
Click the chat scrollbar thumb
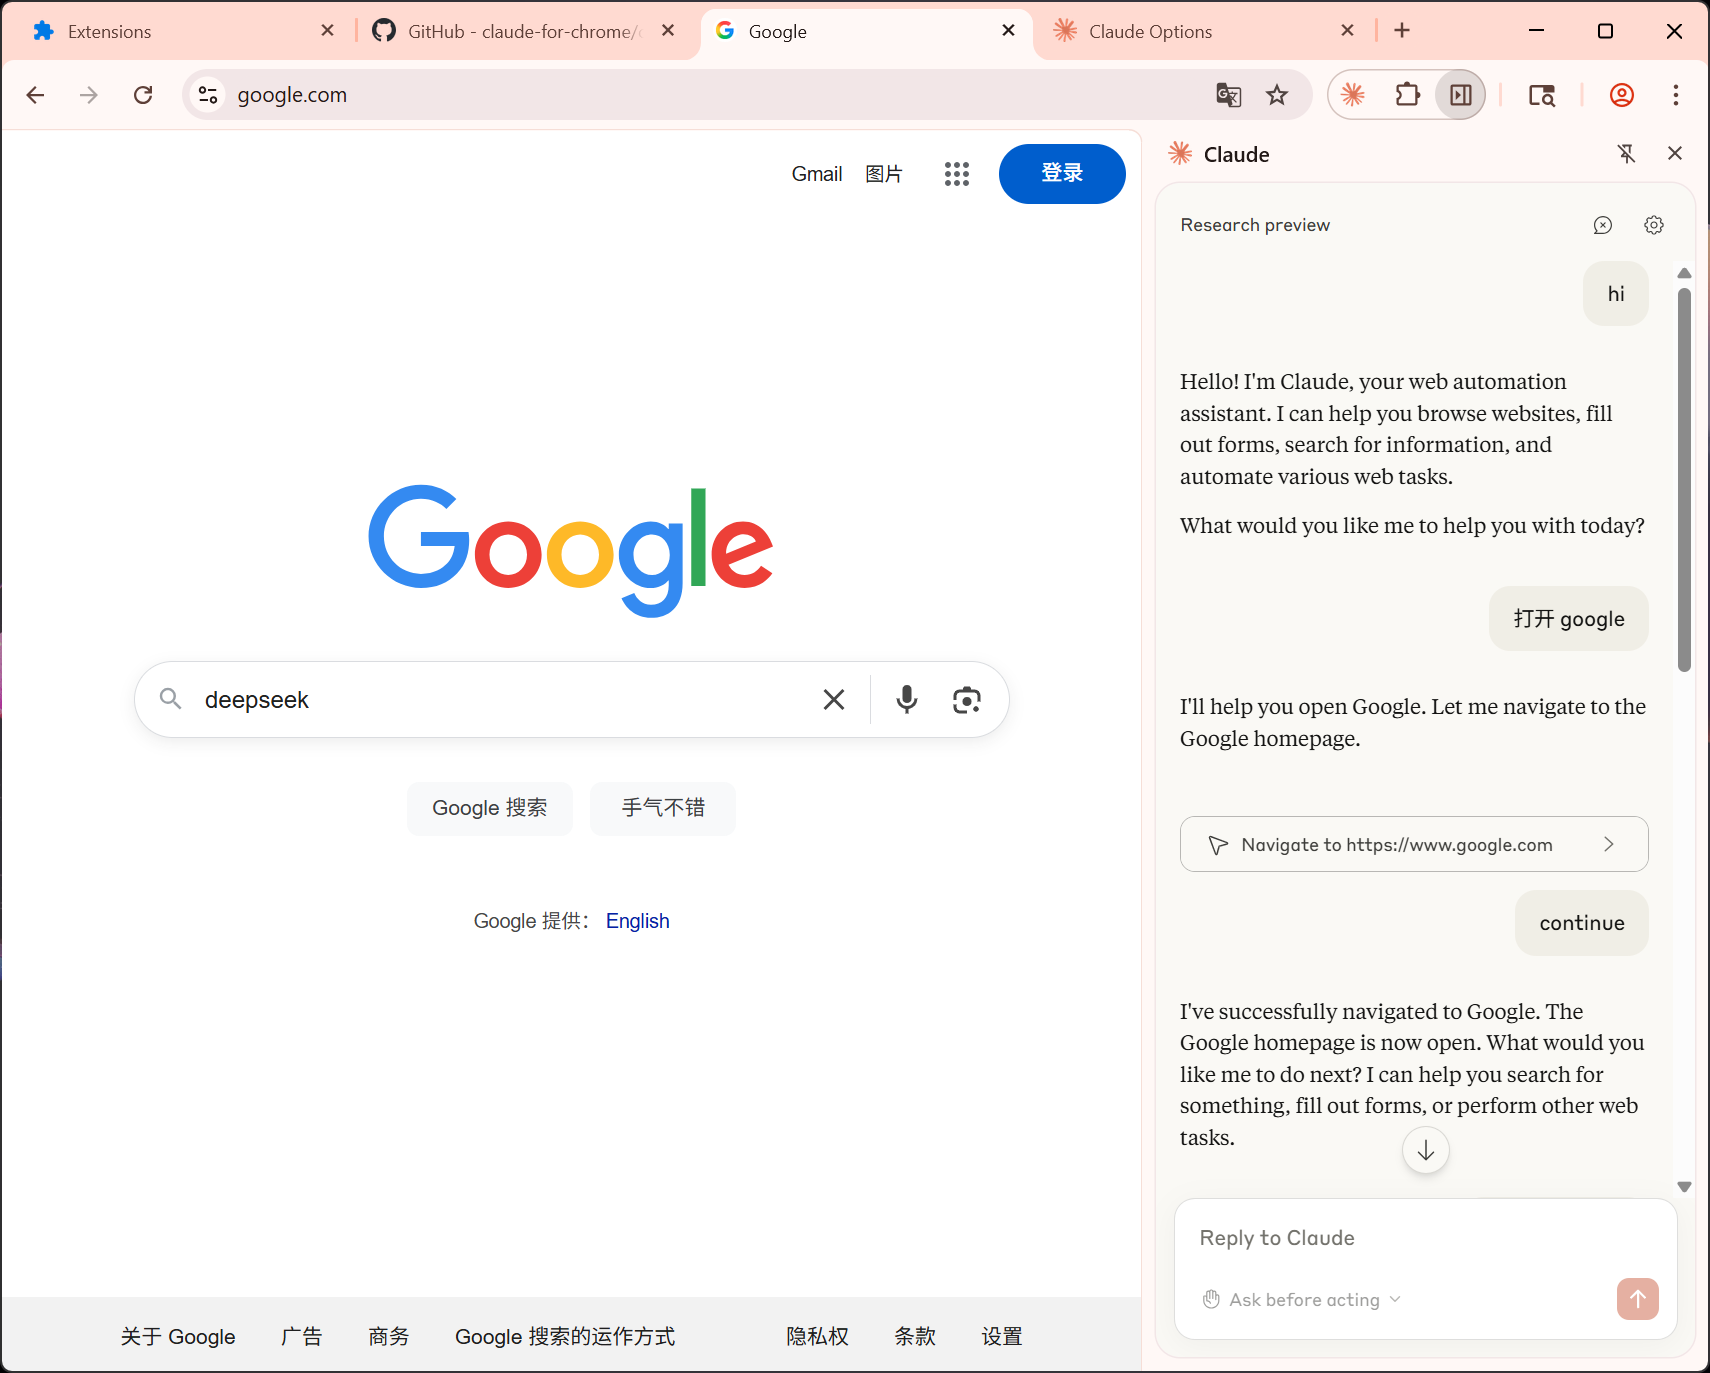(x=1684, y=480)
